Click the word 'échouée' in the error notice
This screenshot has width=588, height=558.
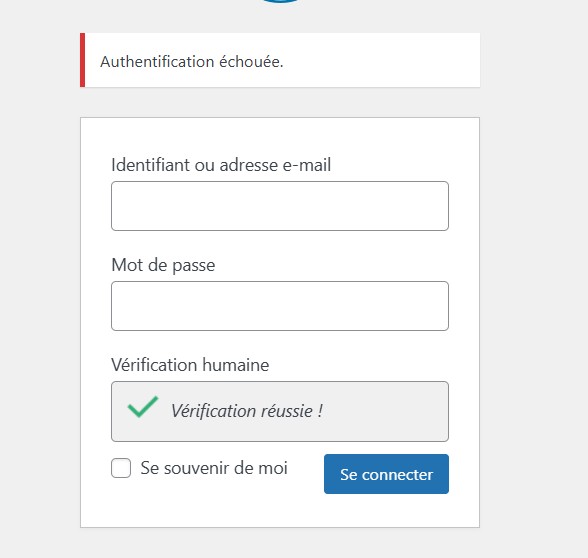[x=249, y=62]
